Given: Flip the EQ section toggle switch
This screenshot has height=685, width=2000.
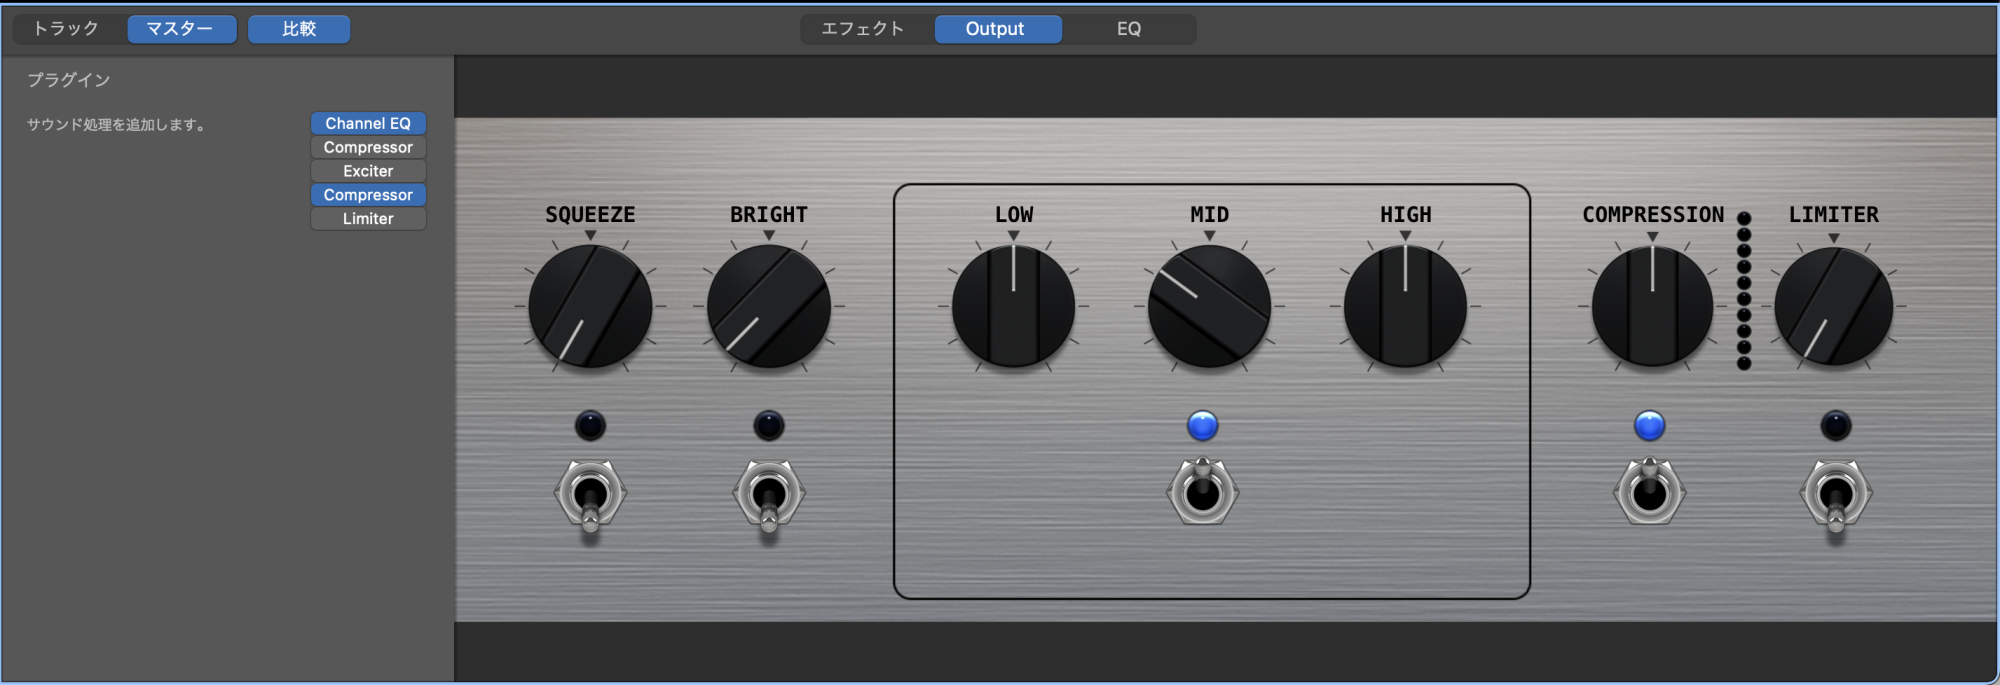Looking at the screenshot, I should coord(1203,491).
